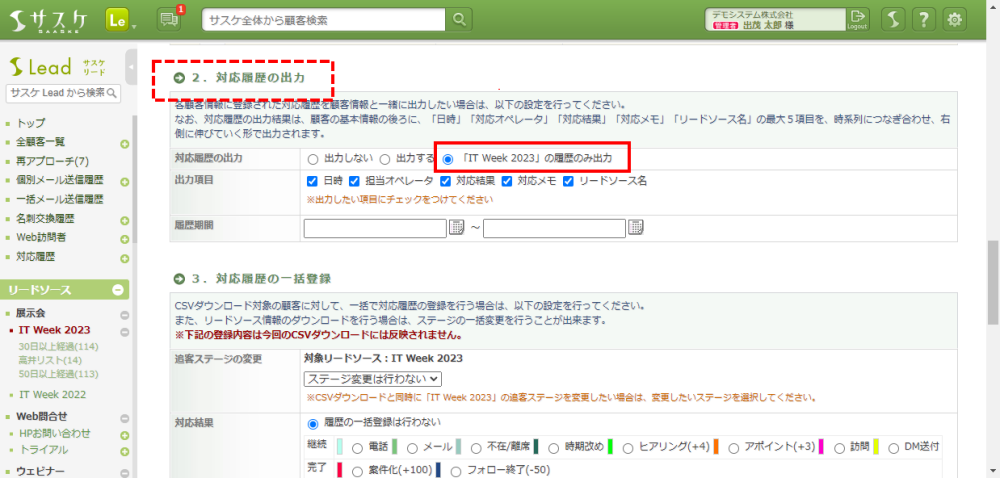Open the notifications message icon
1000x478 pixels.
pyautogui.click(x=168, y=19)
